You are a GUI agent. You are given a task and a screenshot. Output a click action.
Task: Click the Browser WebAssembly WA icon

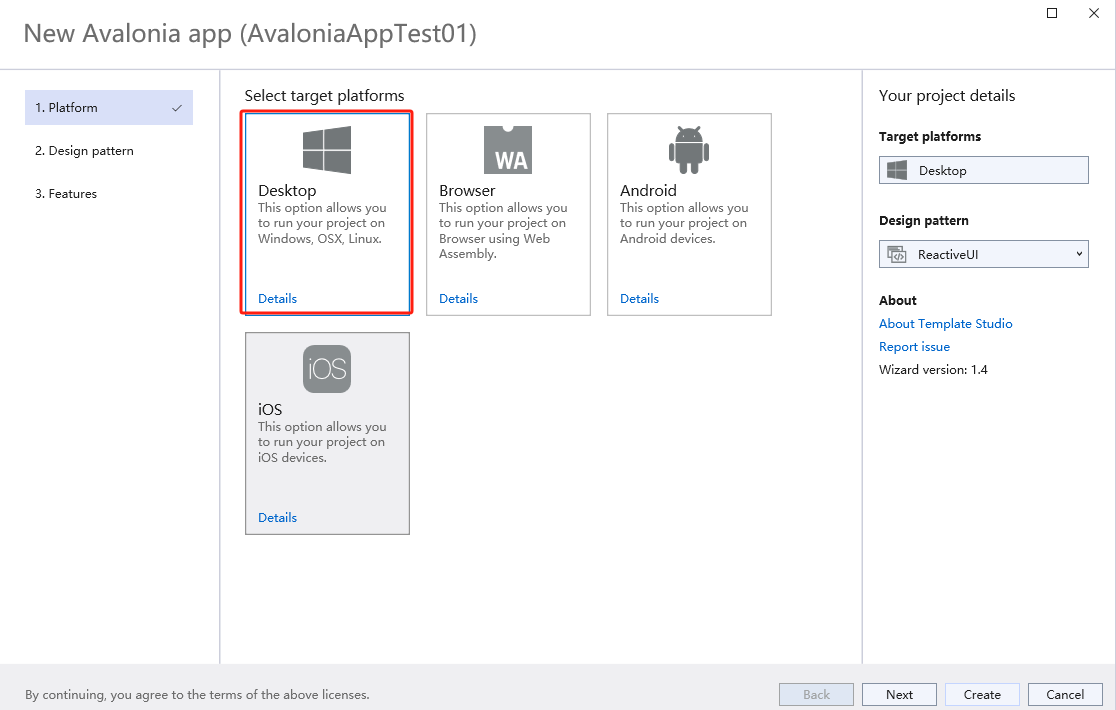pyautogui.click(x=507, y=150)
